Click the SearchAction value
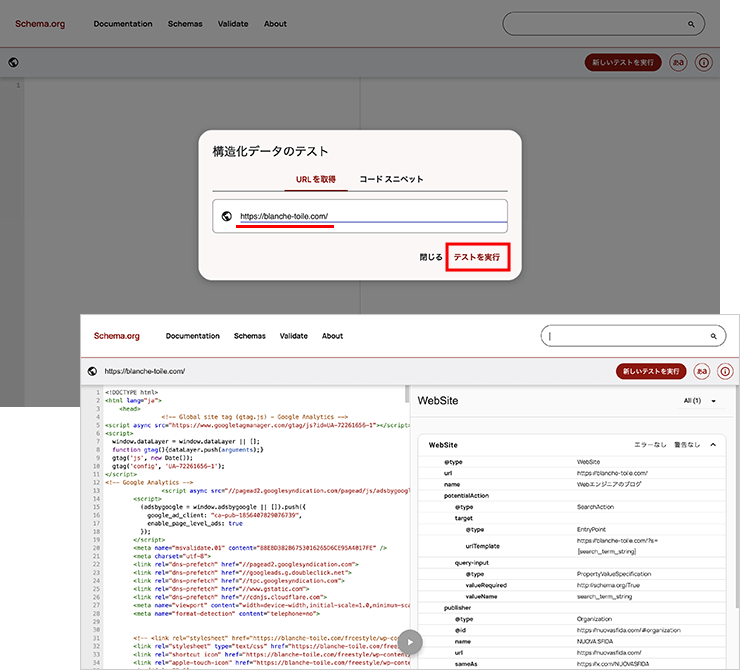The image size is (740, 670). pos(595,507)
